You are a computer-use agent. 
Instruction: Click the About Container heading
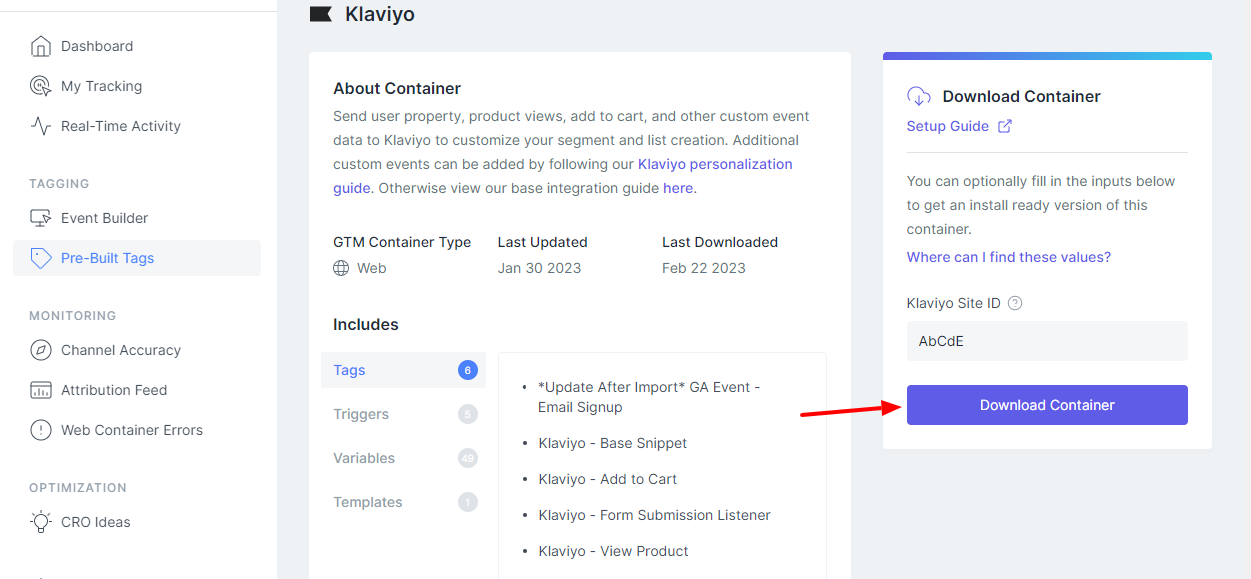(397, 88)
